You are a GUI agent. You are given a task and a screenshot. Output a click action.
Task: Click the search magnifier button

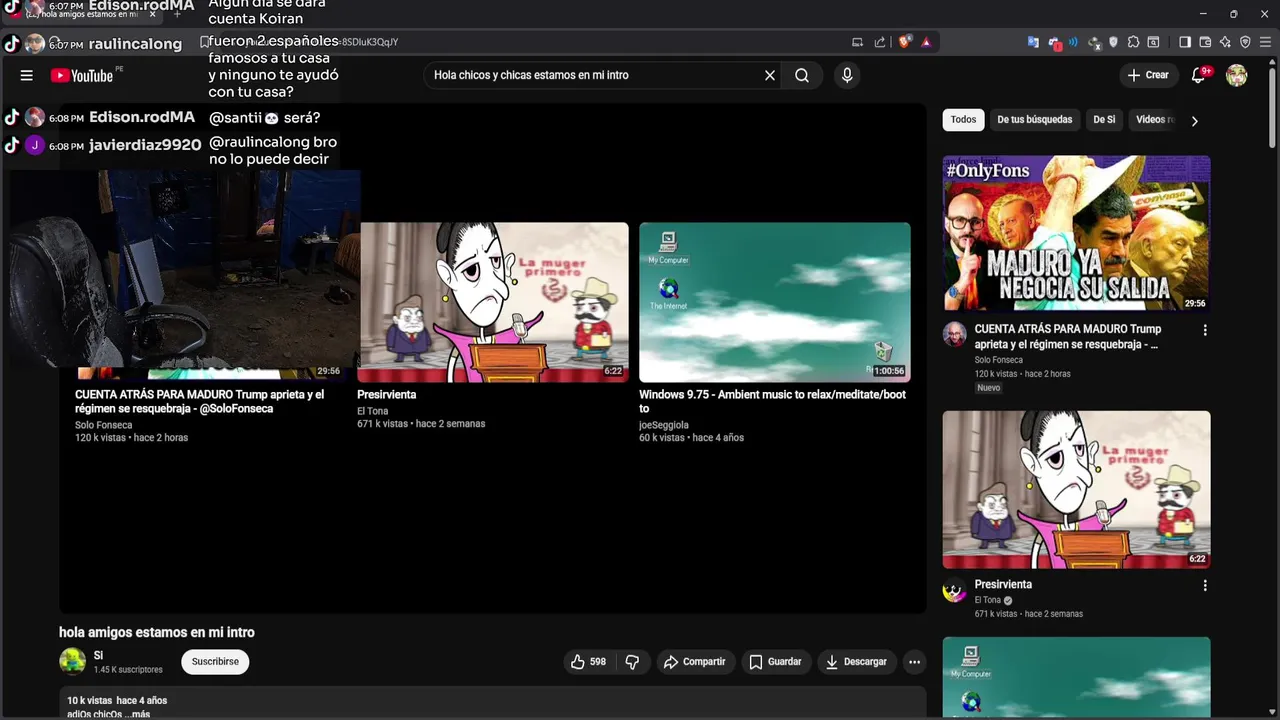(x=802, y=75)
